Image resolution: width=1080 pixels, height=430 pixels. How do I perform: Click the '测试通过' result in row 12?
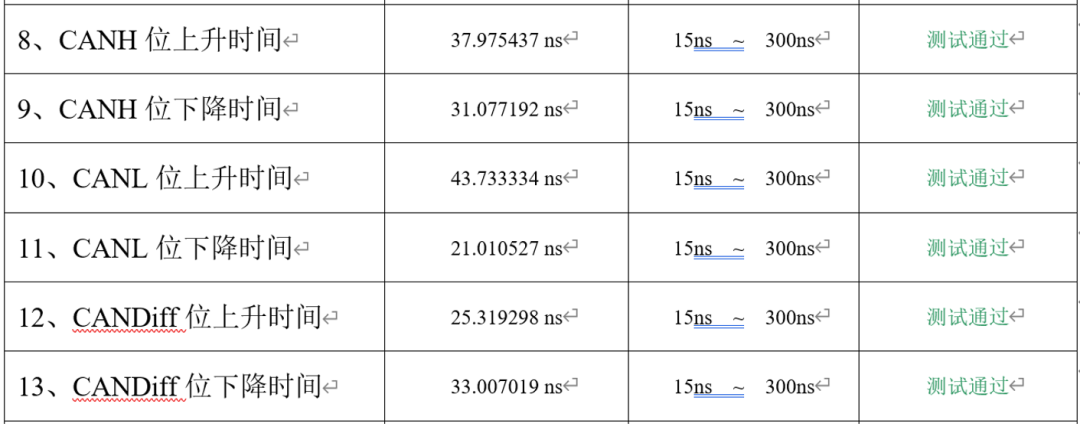click(x=968, y=317)
